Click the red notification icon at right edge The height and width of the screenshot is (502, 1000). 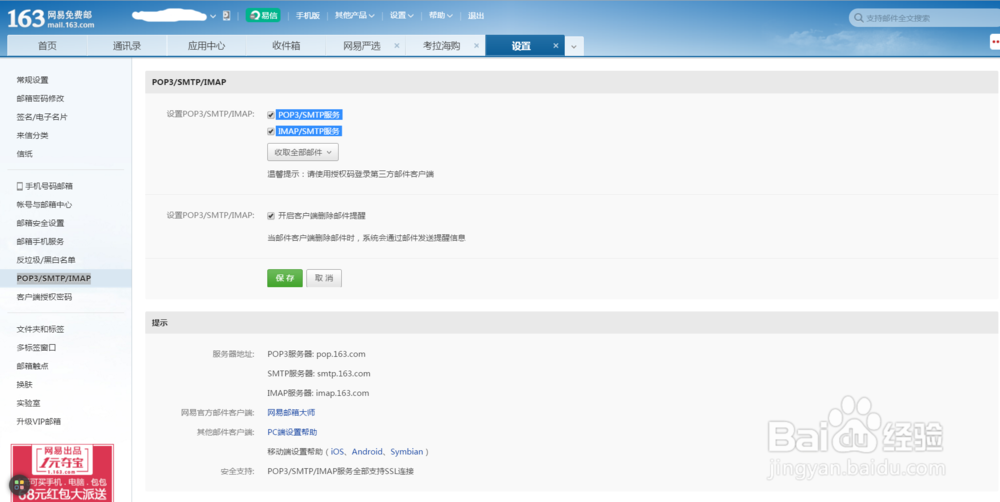pos(995,41)
